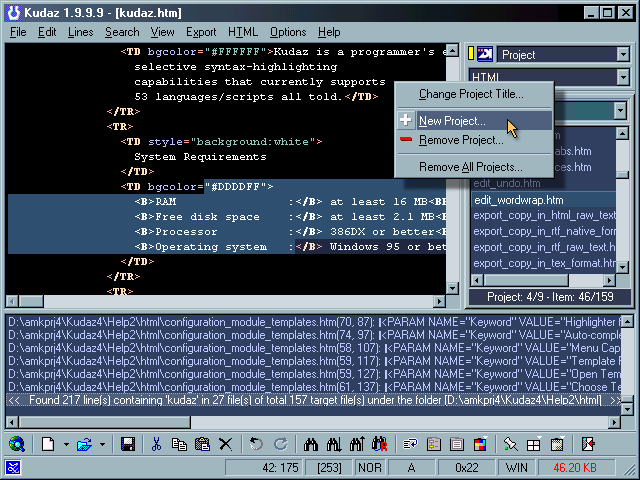Image resolution: width=640 pixels, height=480 pixels.
Task: Click the red checkered notepad icon
Action: pyautogui.click(x=557, y=444)
